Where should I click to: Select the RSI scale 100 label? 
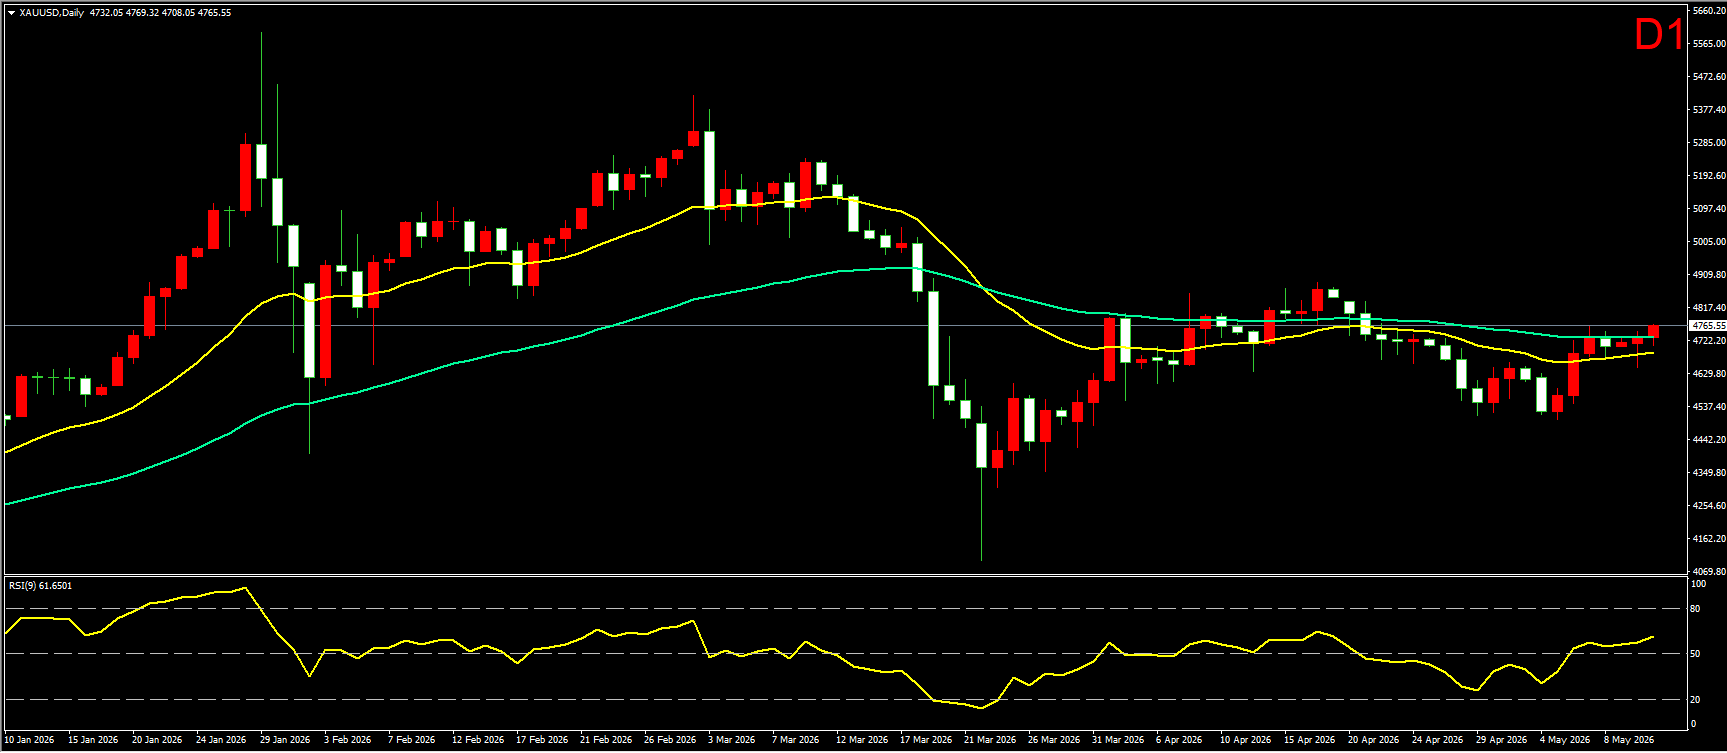point(1698,583)
